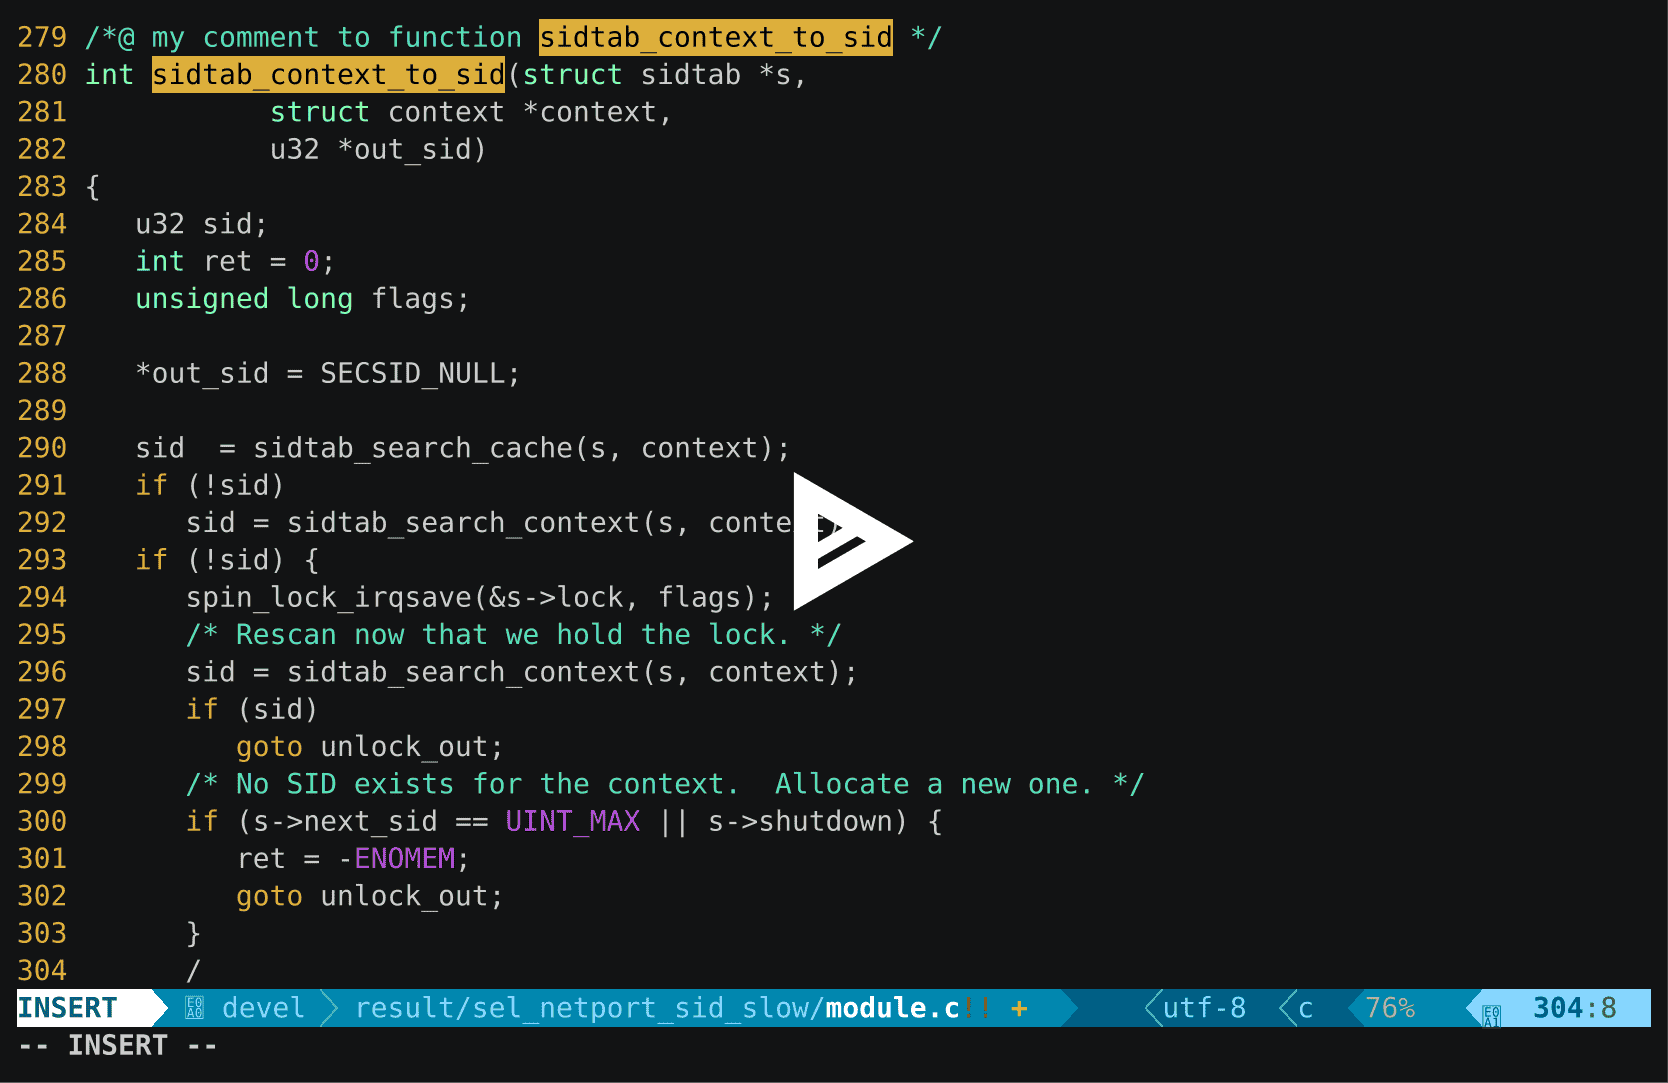The height and width of the screenshot is (1083, 1668).
Task: Click the utf-8 encoding indicator
Action: (1204, 1008)
